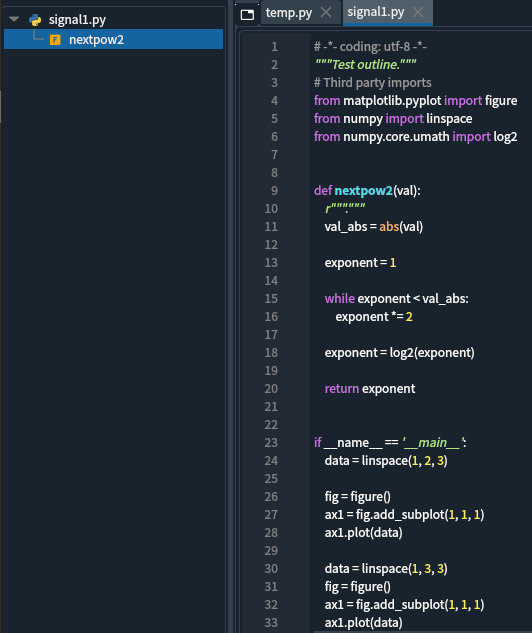The image size is (532, 633).
Task: Click ax1 = fig.add_subplot on line 32
Action: (404, 605)
